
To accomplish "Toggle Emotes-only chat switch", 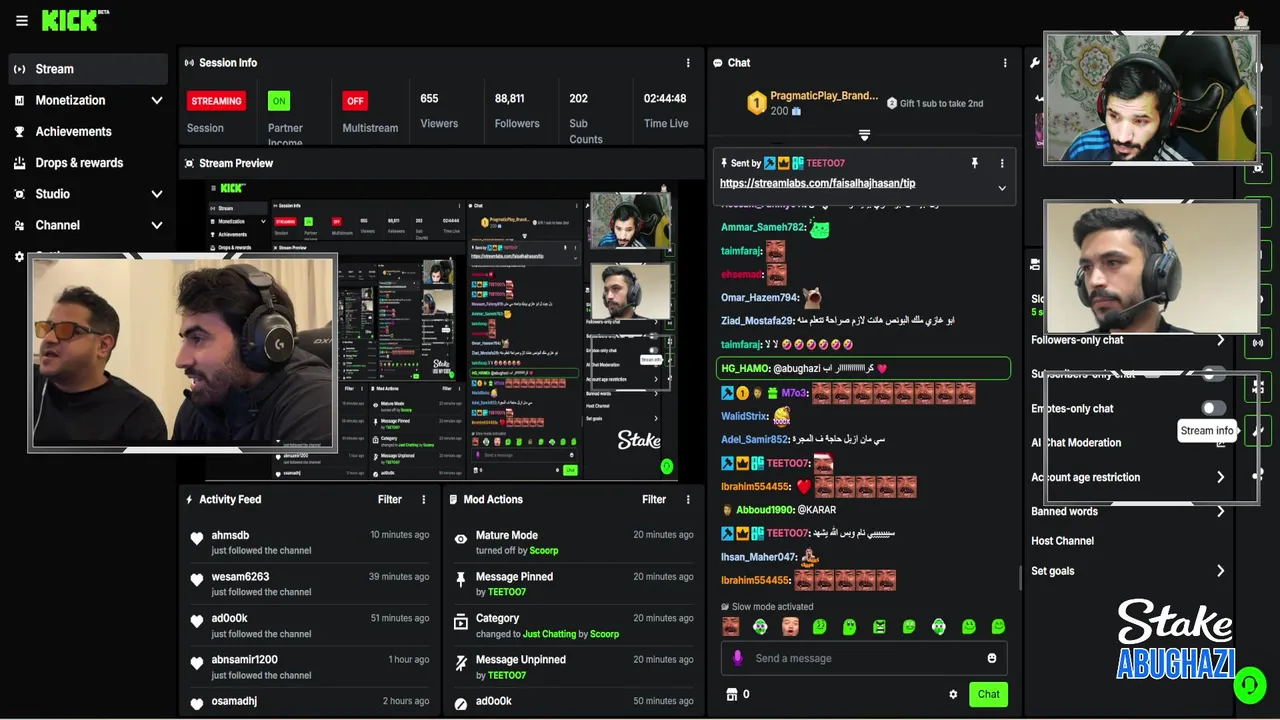I will click(1213, 408).
